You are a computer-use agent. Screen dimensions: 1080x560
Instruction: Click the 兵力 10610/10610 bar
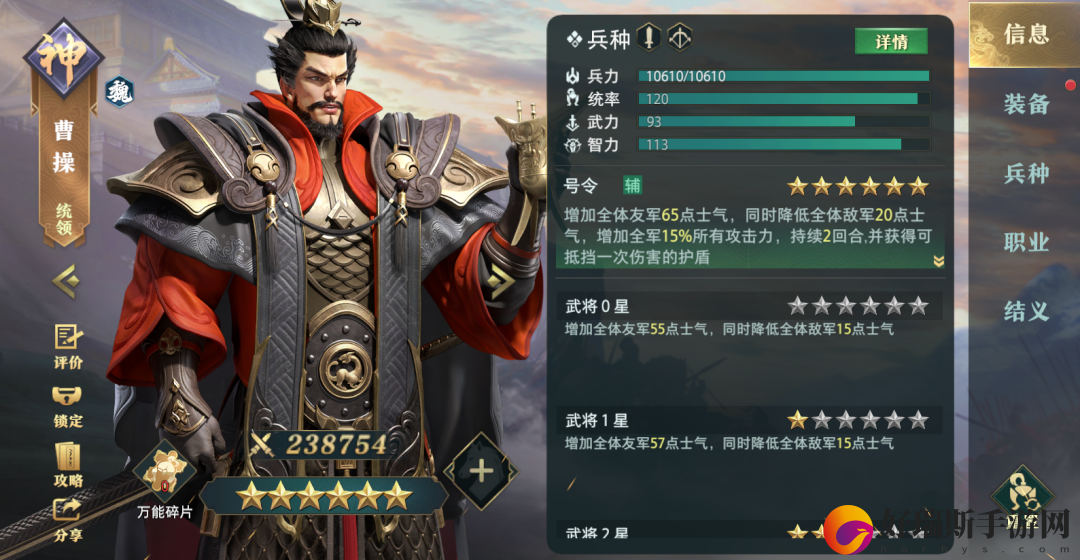783,76
